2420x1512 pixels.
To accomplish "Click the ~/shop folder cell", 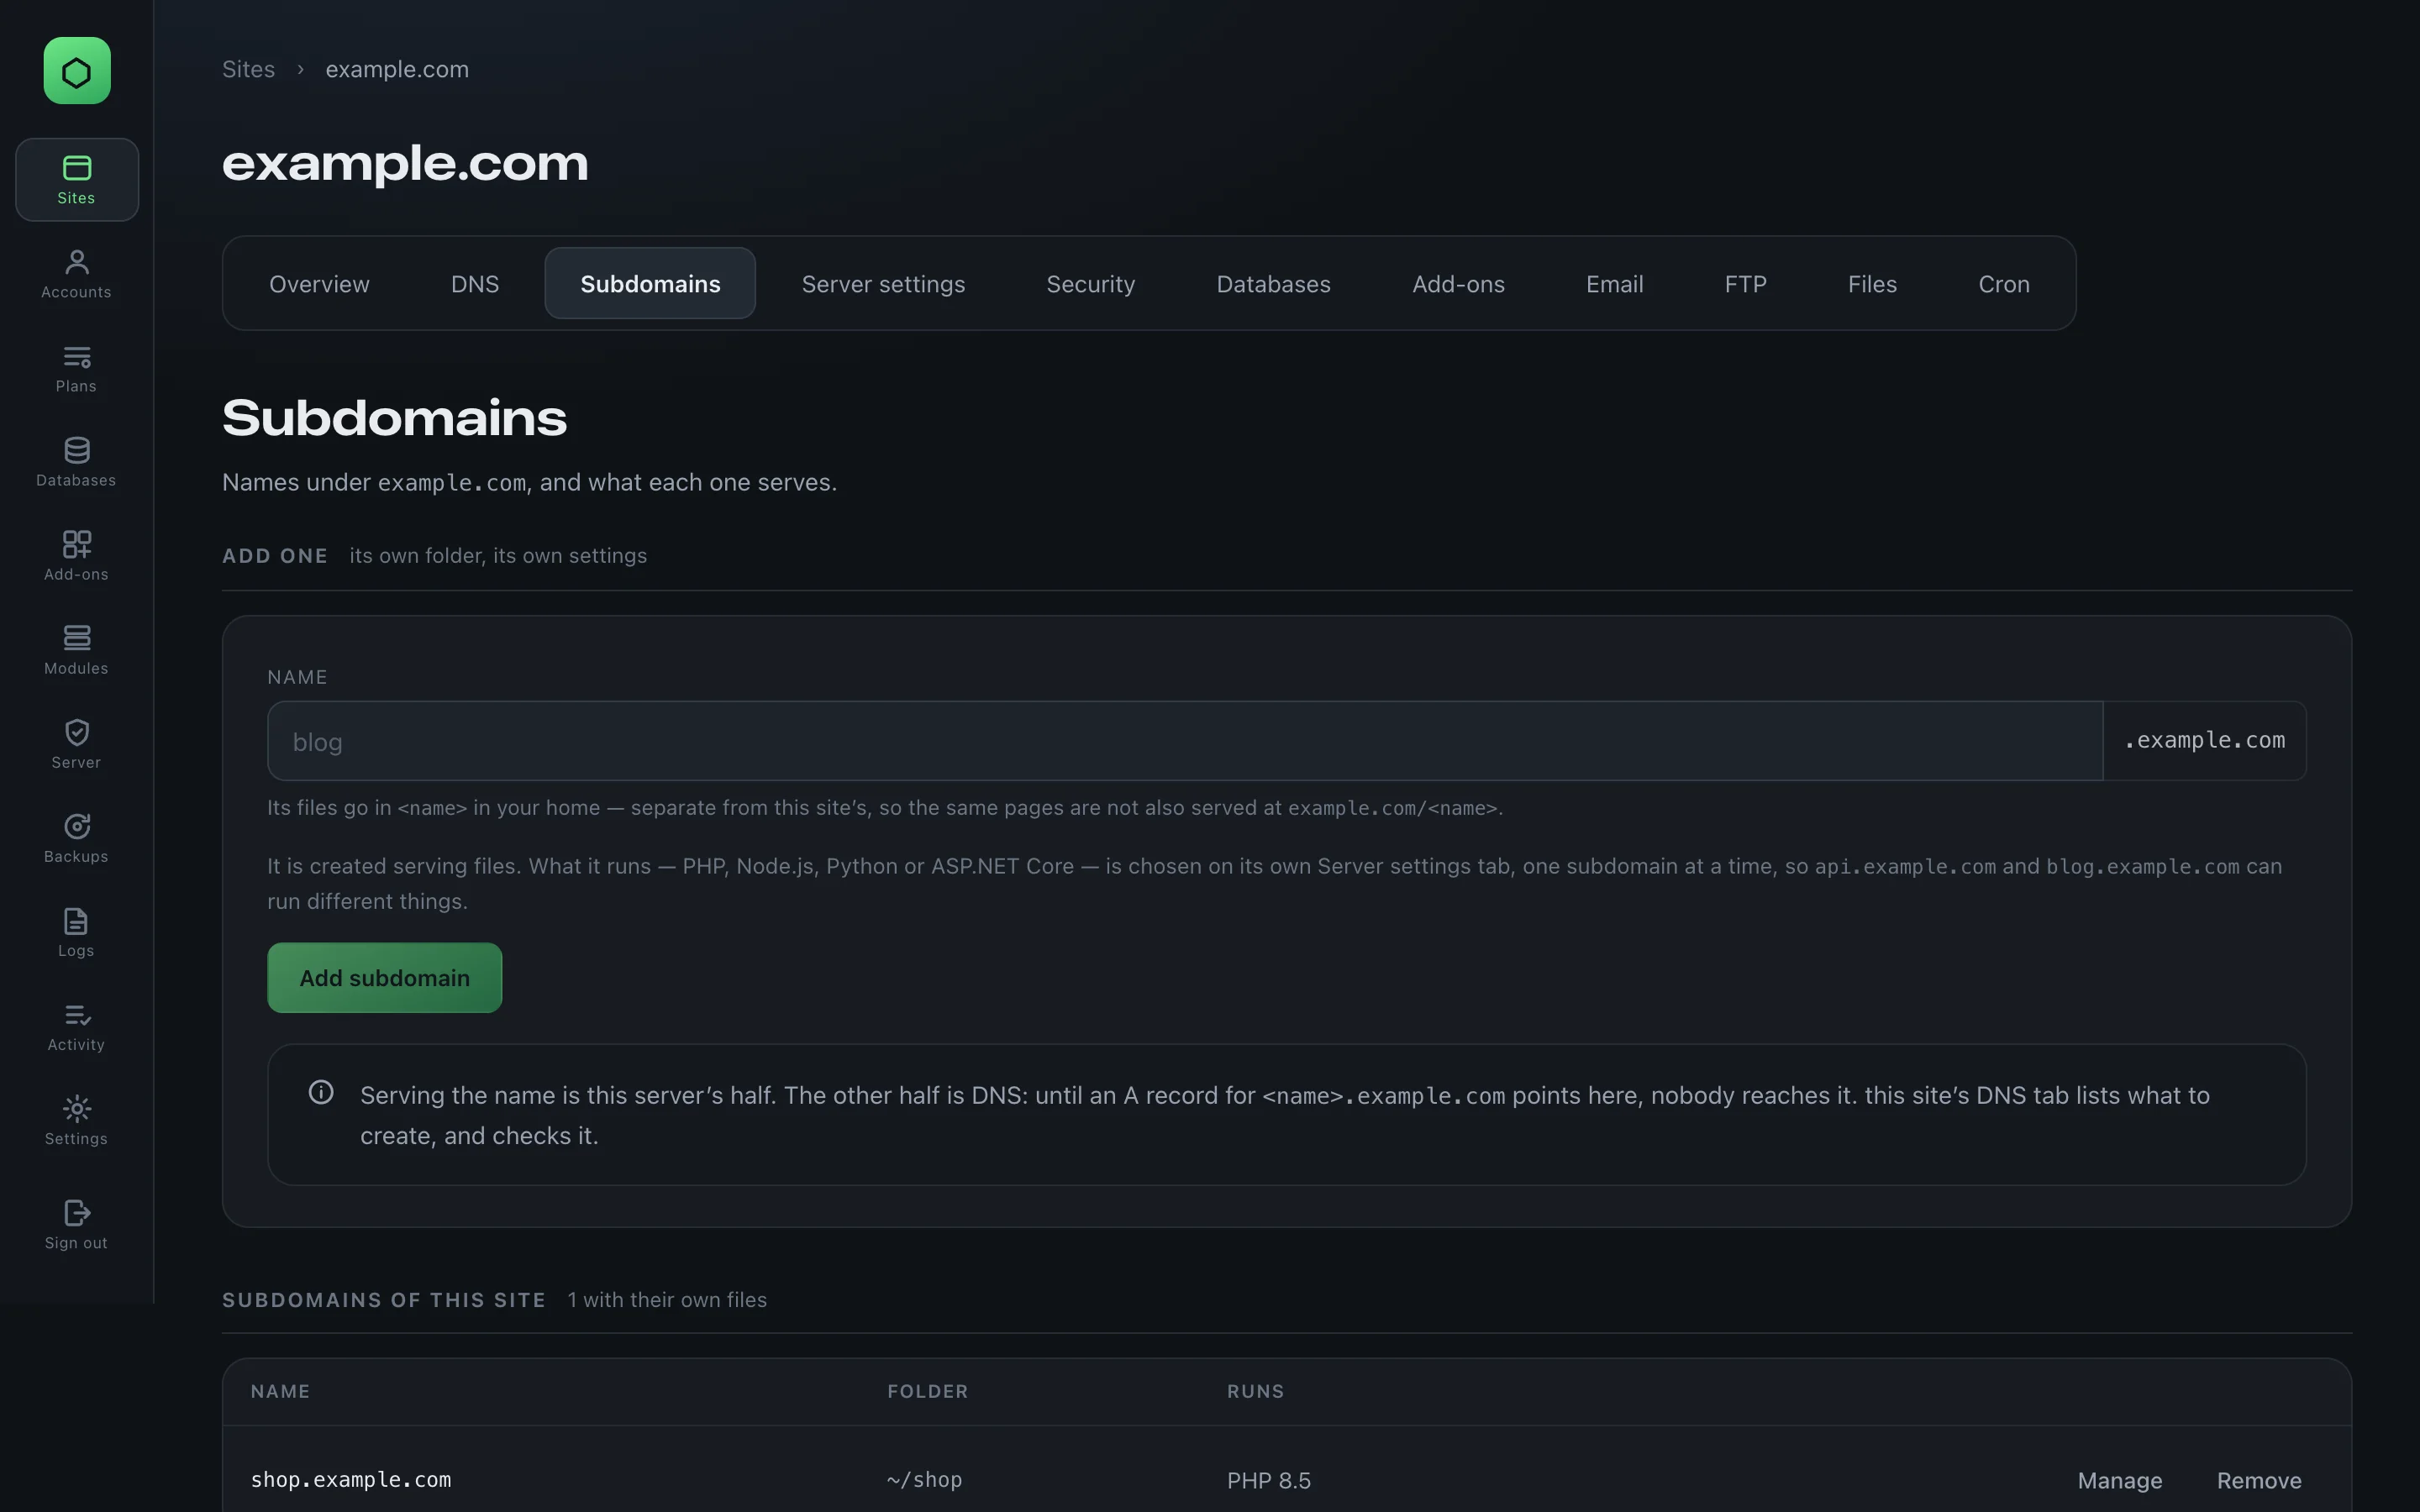I will click(924, 1480).
